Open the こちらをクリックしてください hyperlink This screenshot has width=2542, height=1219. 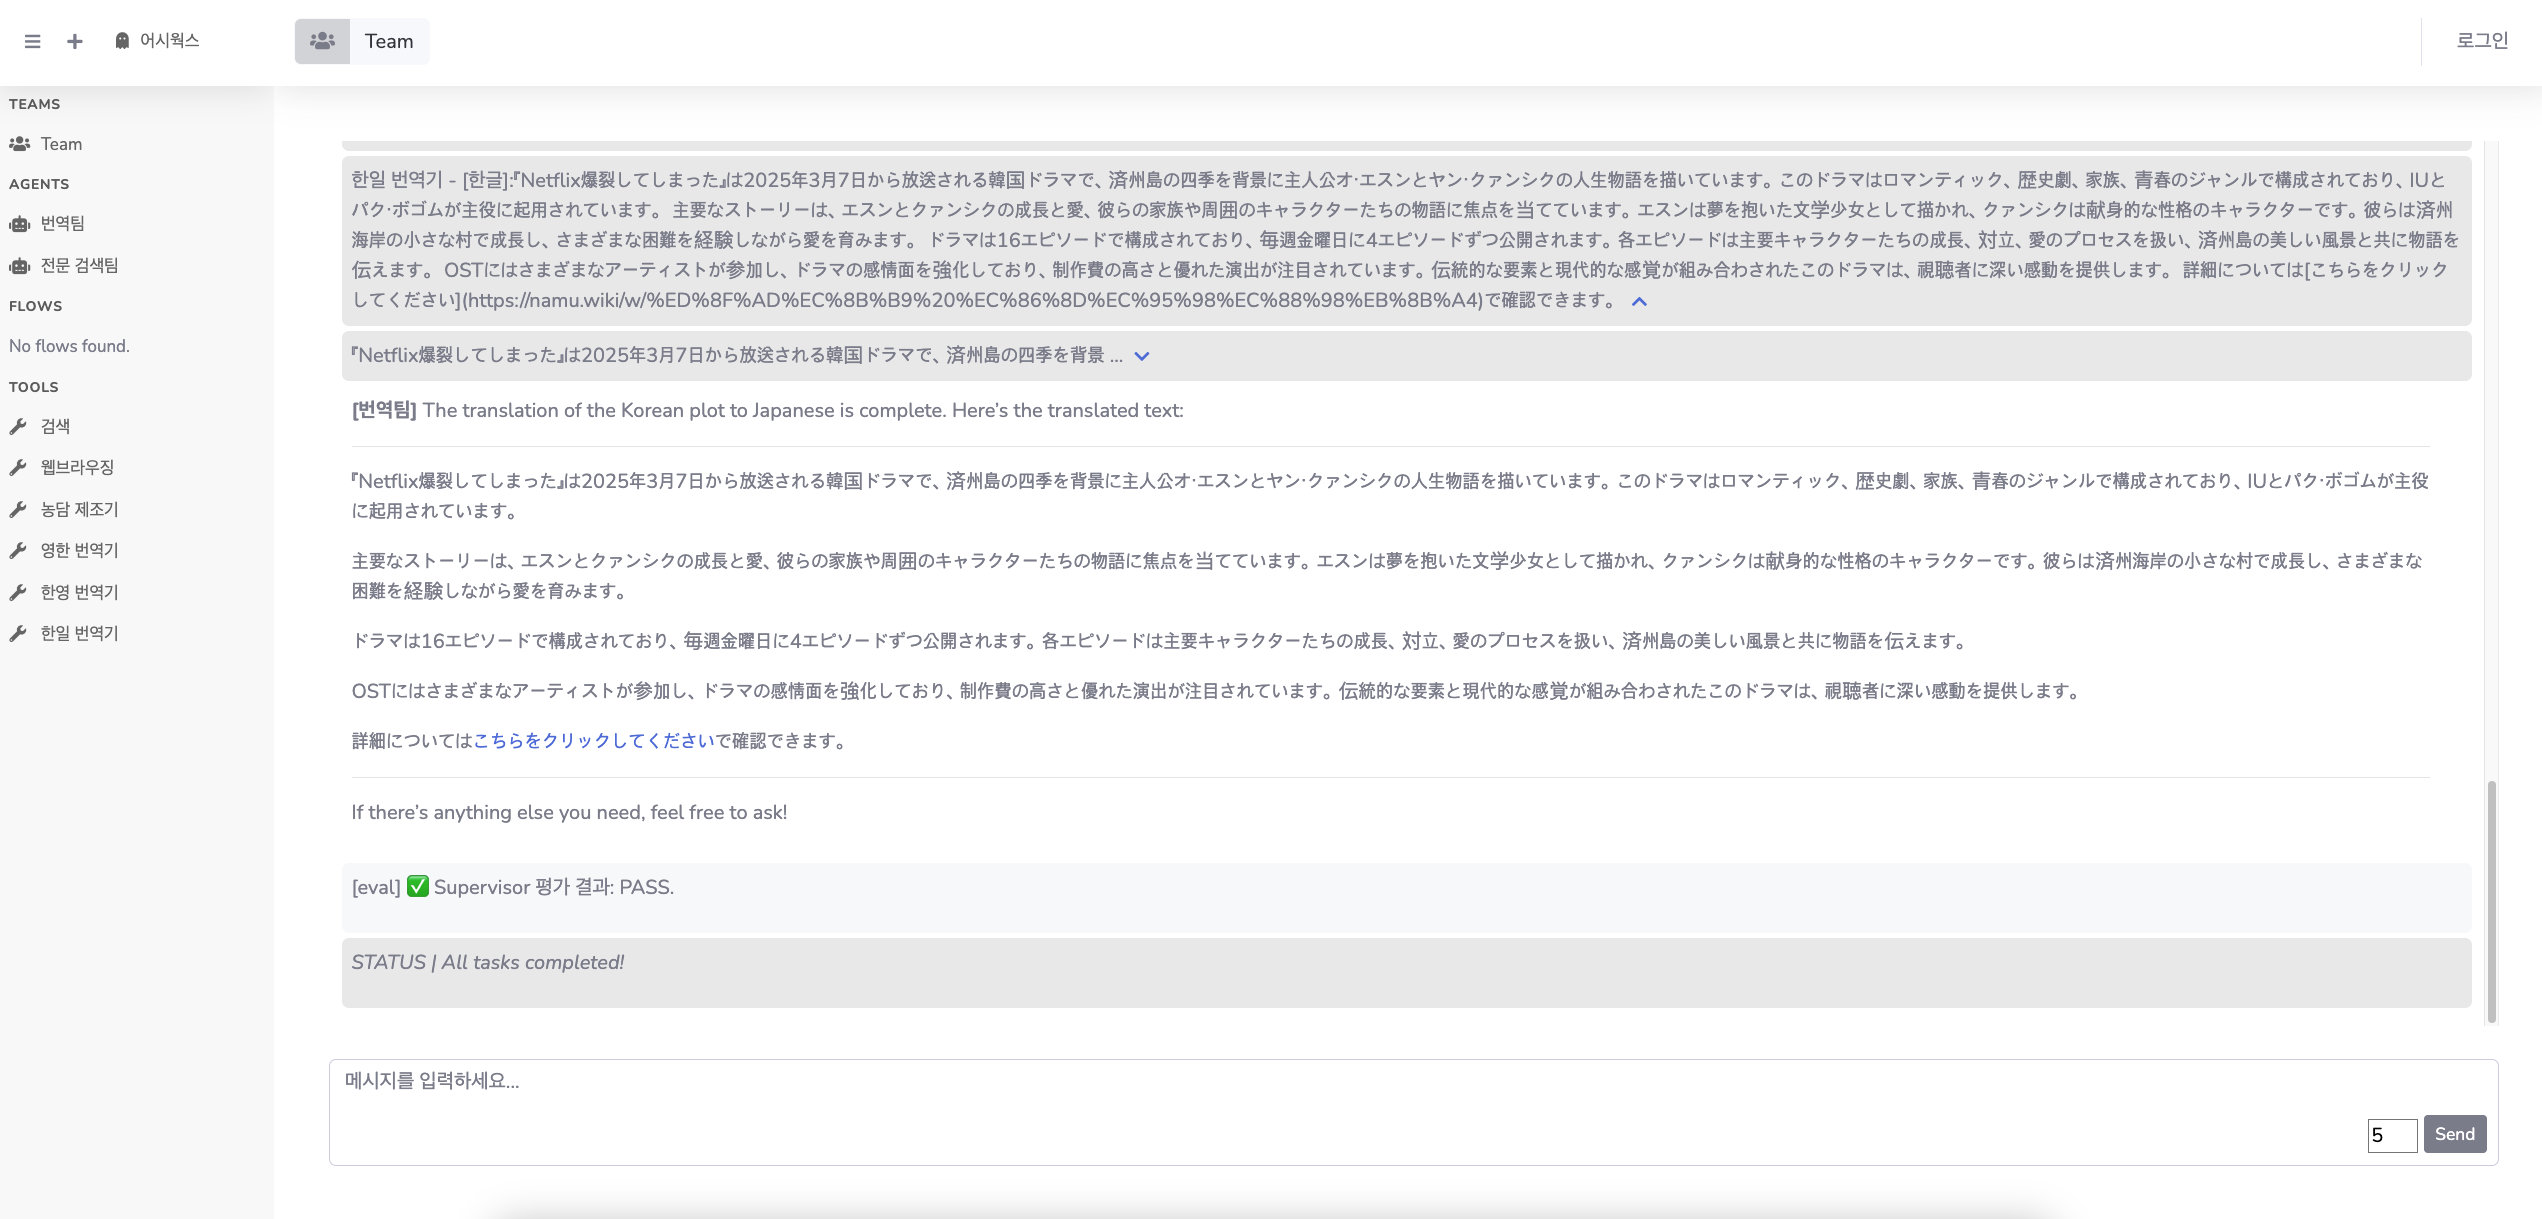point(594,741)
